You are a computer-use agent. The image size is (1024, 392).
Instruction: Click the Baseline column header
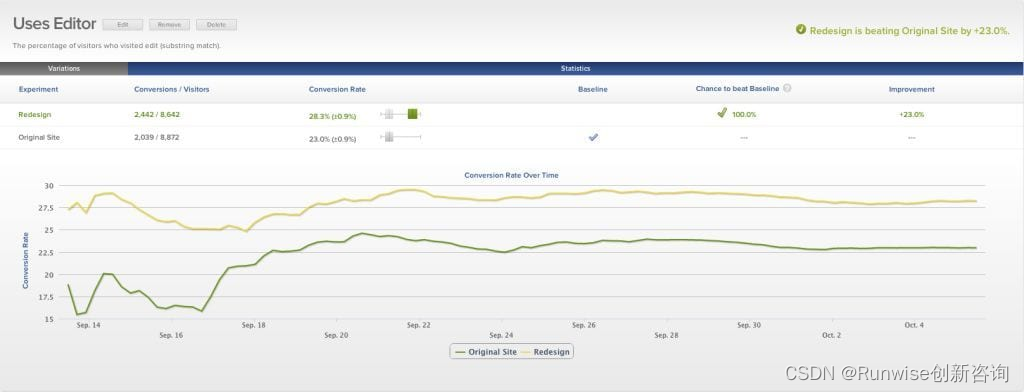tap(592, 90)
